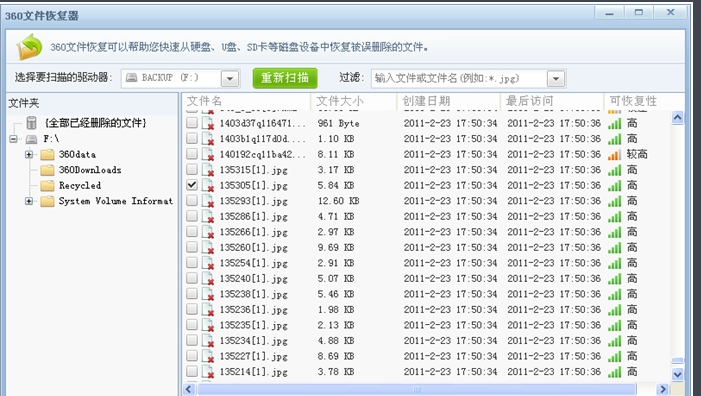The height and width of the screenshot is (396, 701).
Task: Minimize the 360 file recovery window
Action: pyautogui.click(x=609, y=13)
